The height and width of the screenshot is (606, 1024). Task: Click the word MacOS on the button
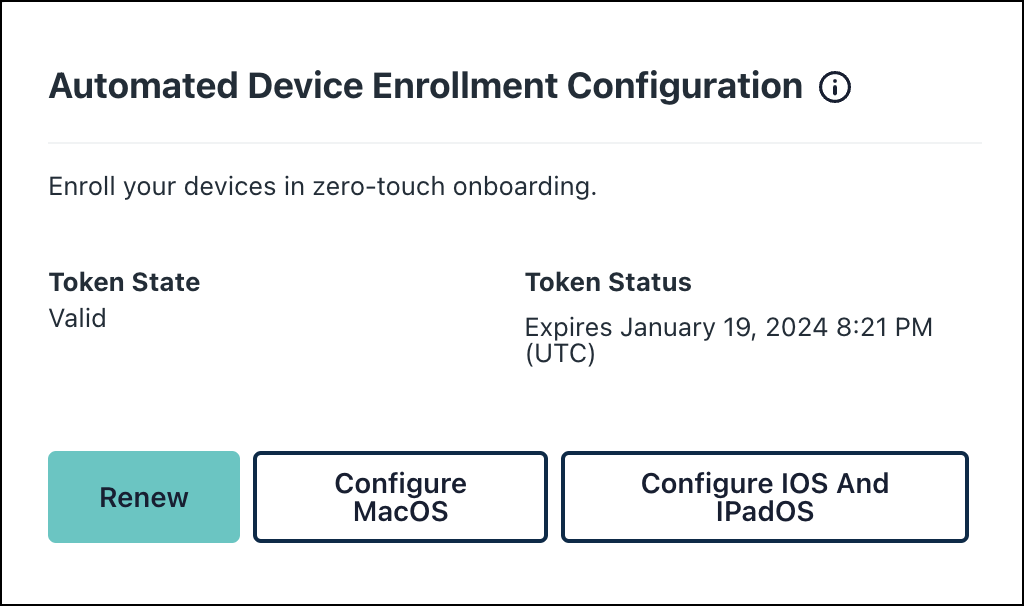(x=400, y=512)
